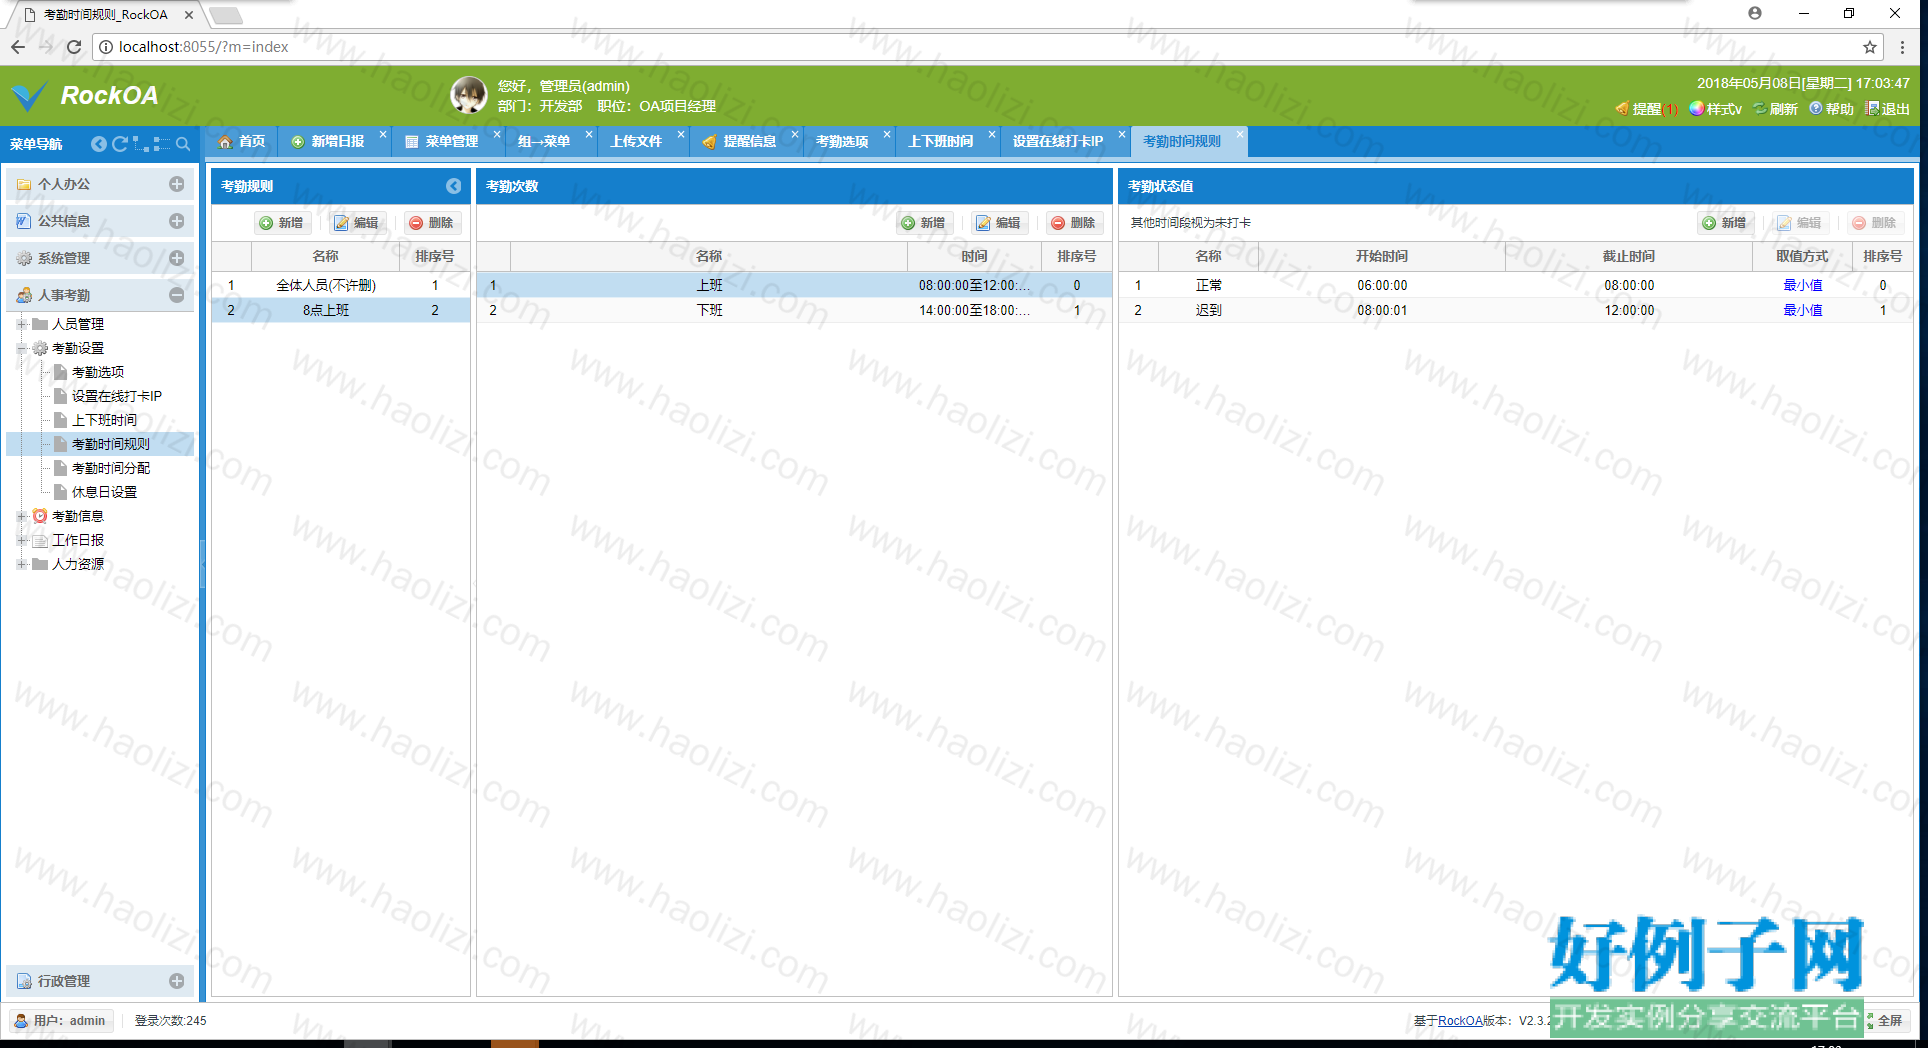Click 新增 in the 考勤状态值 panel

coord(1725,223)
